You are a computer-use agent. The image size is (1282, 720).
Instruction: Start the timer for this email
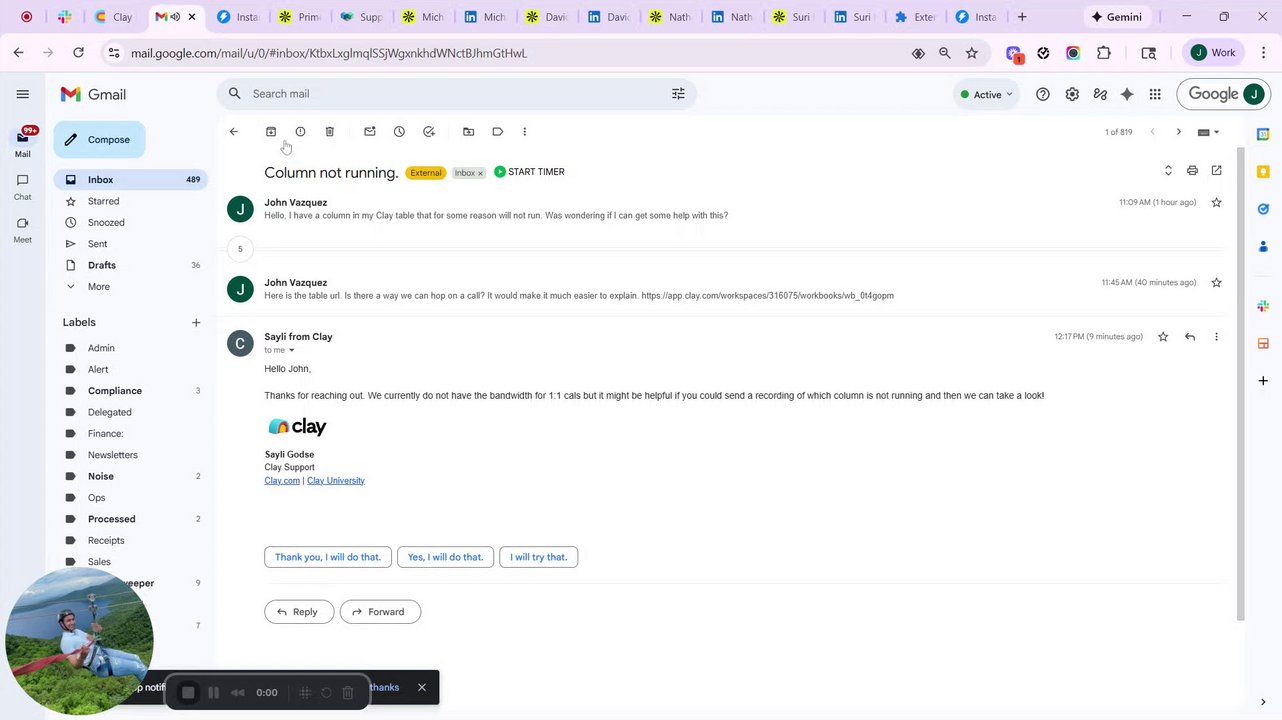click(x=529, y=172)
